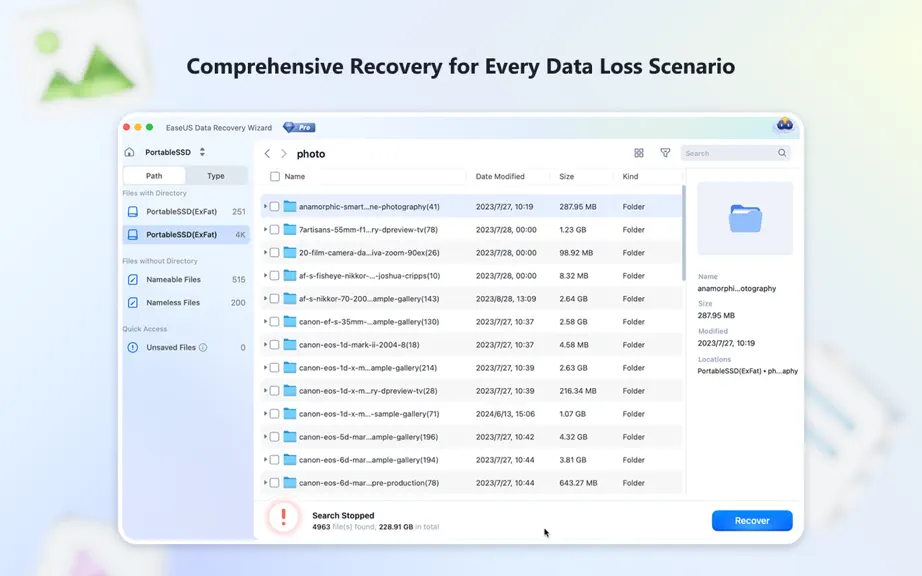
Task: Open Nameable Files category
Action: point(186,280)
